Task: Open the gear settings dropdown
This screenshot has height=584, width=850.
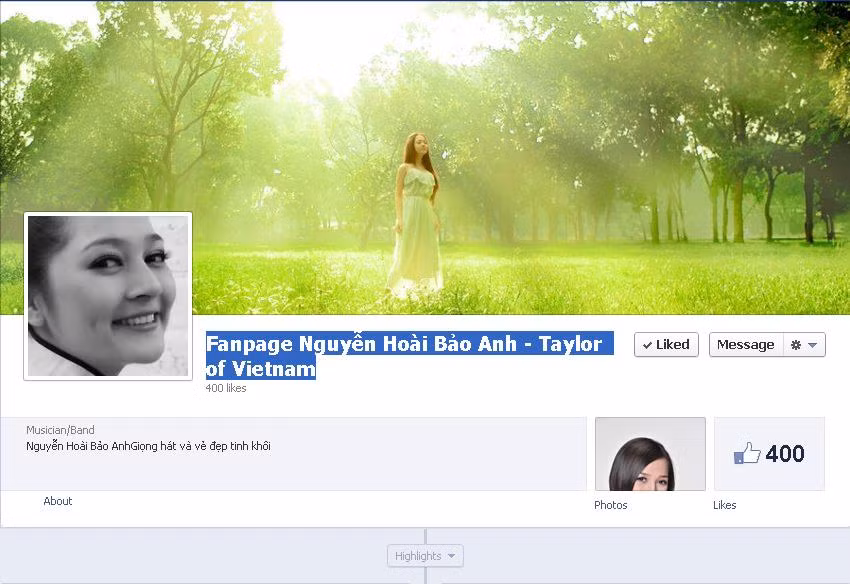Action: (804, 345)
